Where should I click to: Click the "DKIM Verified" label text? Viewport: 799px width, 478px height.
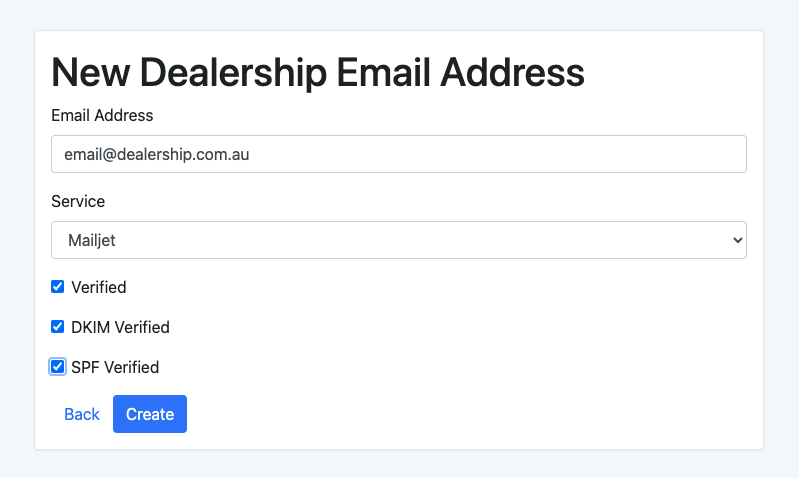pyautogui.click(x=120, y=327)
